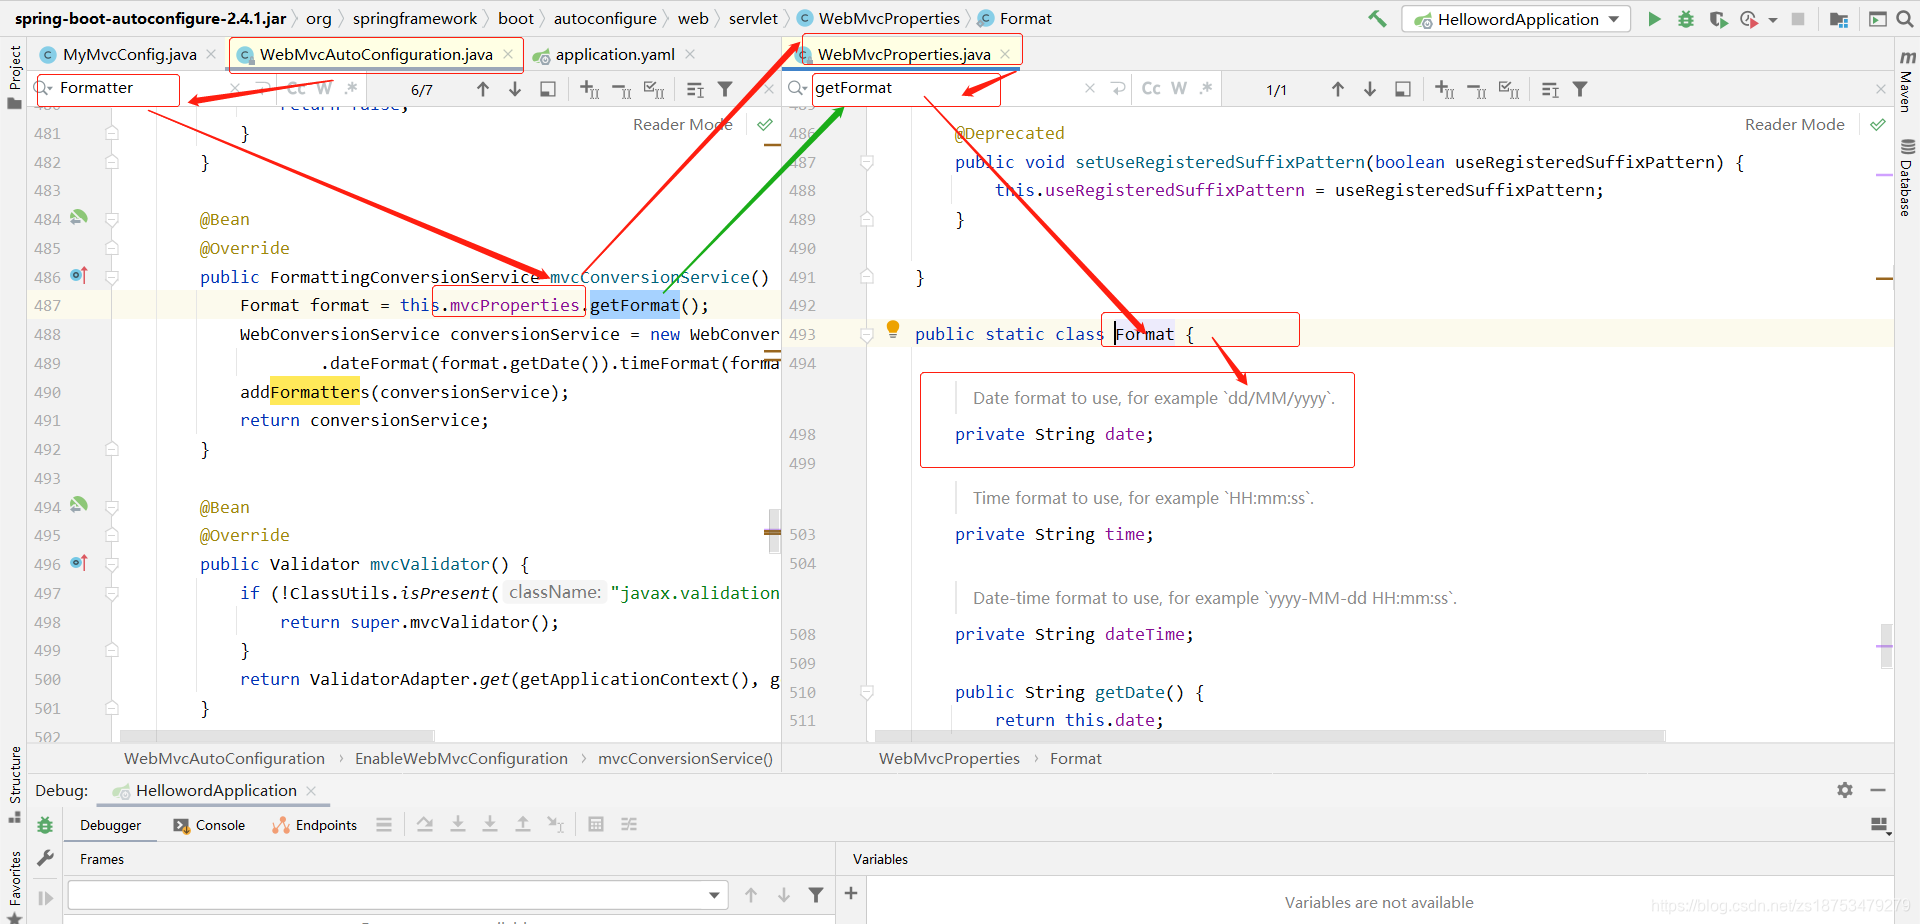Click Reader Mode in right editor
This screenshot has height=924, width=1920.
pyautogui.click(x=1794, y=125)
